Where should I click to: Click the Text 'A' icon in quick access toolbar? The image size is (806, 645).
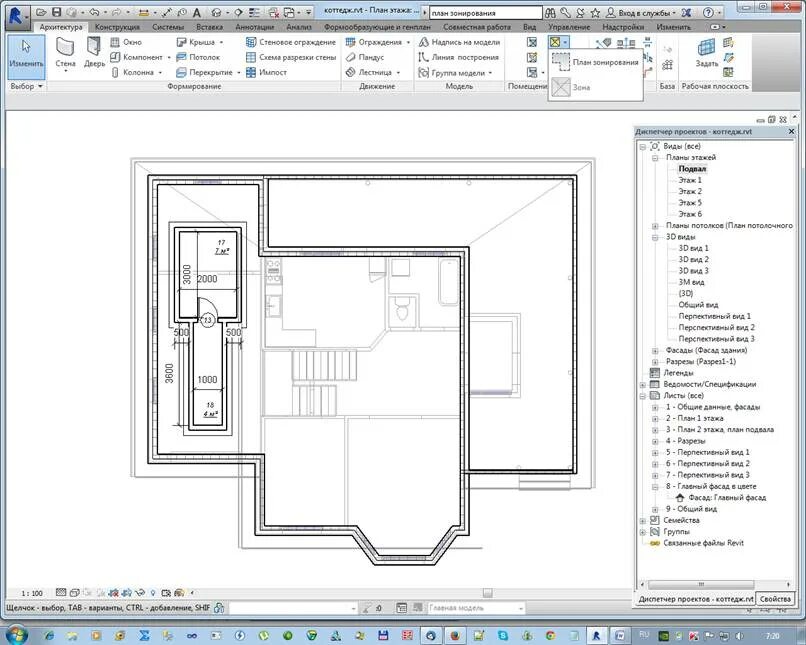click(x=197, y=12)
